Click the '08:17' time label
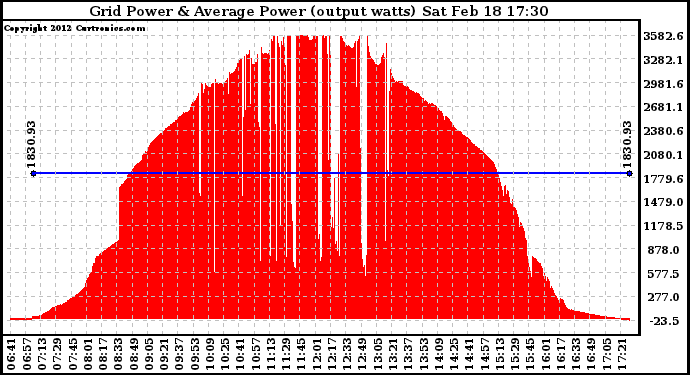Viewport: 690px width, 375px height. 103,354
